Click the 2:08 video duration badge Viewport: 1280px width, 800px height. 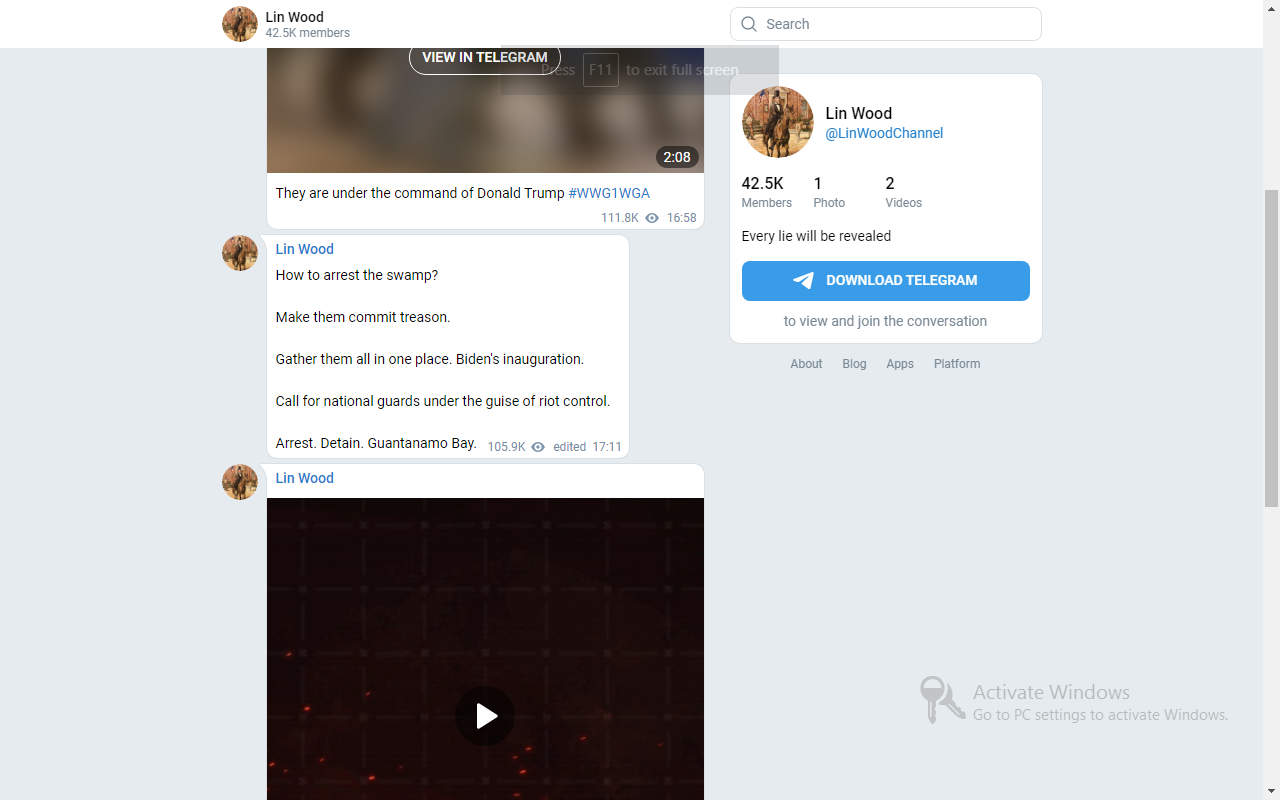pos(677,157)
